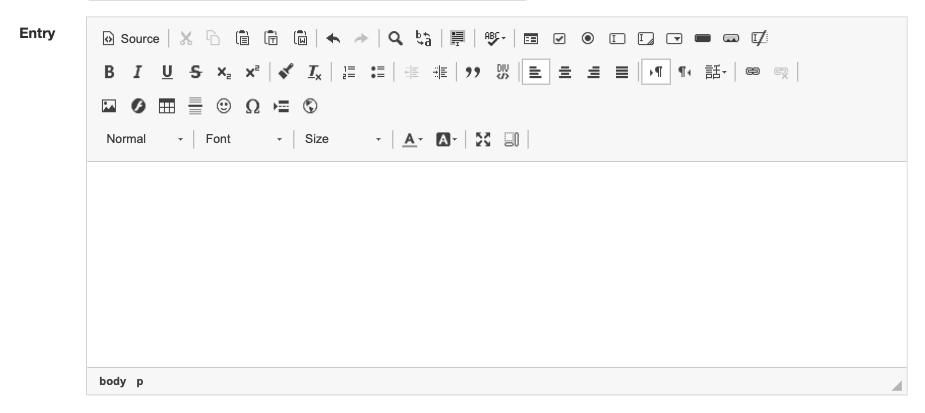The height and width of the screenshot is (413, 925).
Task: Open the Size dropdown
Action: 343,139
